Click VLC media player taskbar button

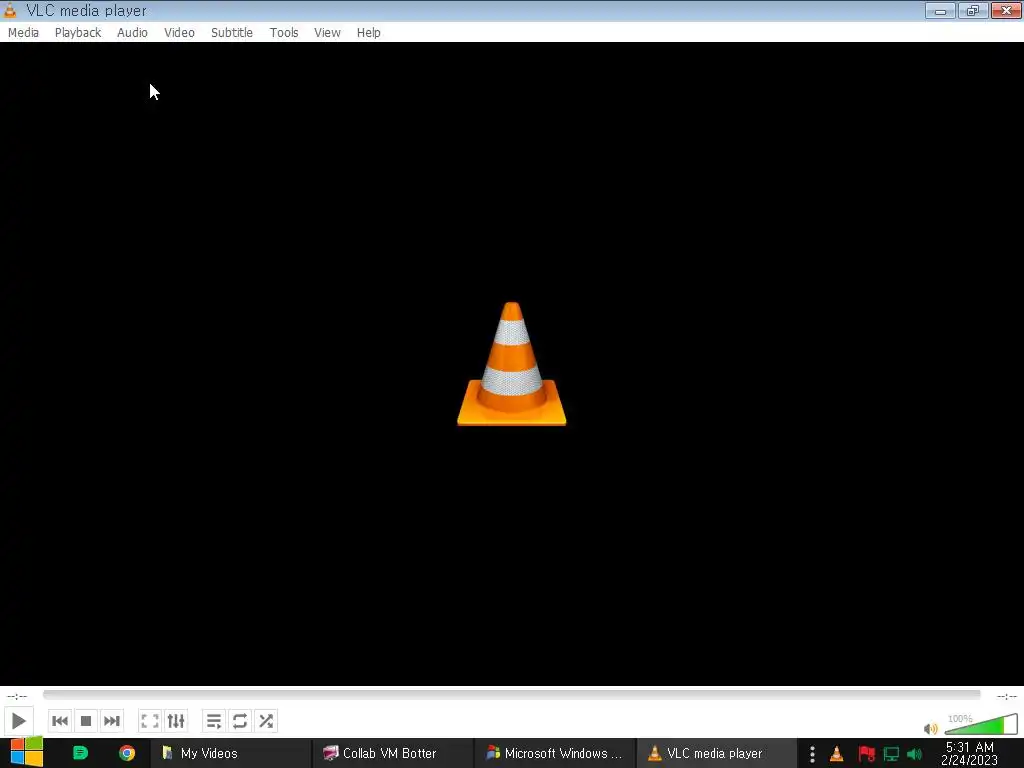click(716, 753)
